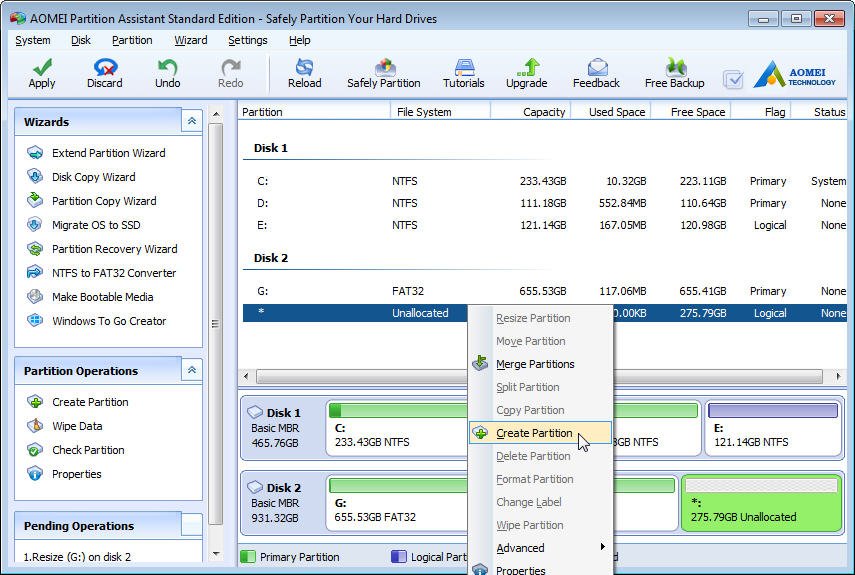This screenshot has height=575, width=855.
Task: Choose Create Partition in the context menu
Action: point(540,433)
